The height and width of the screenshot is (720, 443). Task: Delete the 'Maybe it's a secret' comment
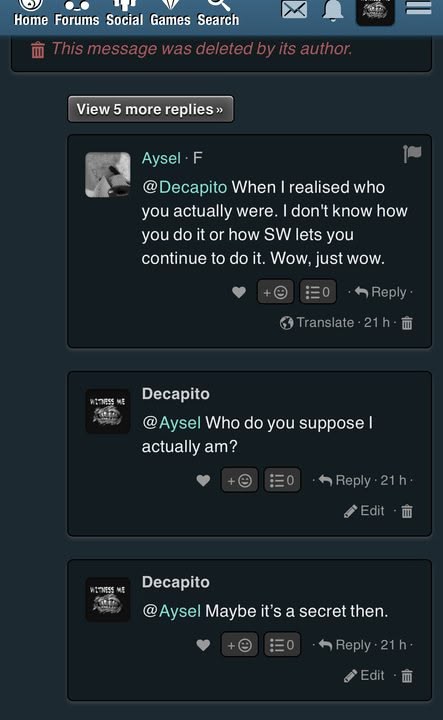coord(407,676)
